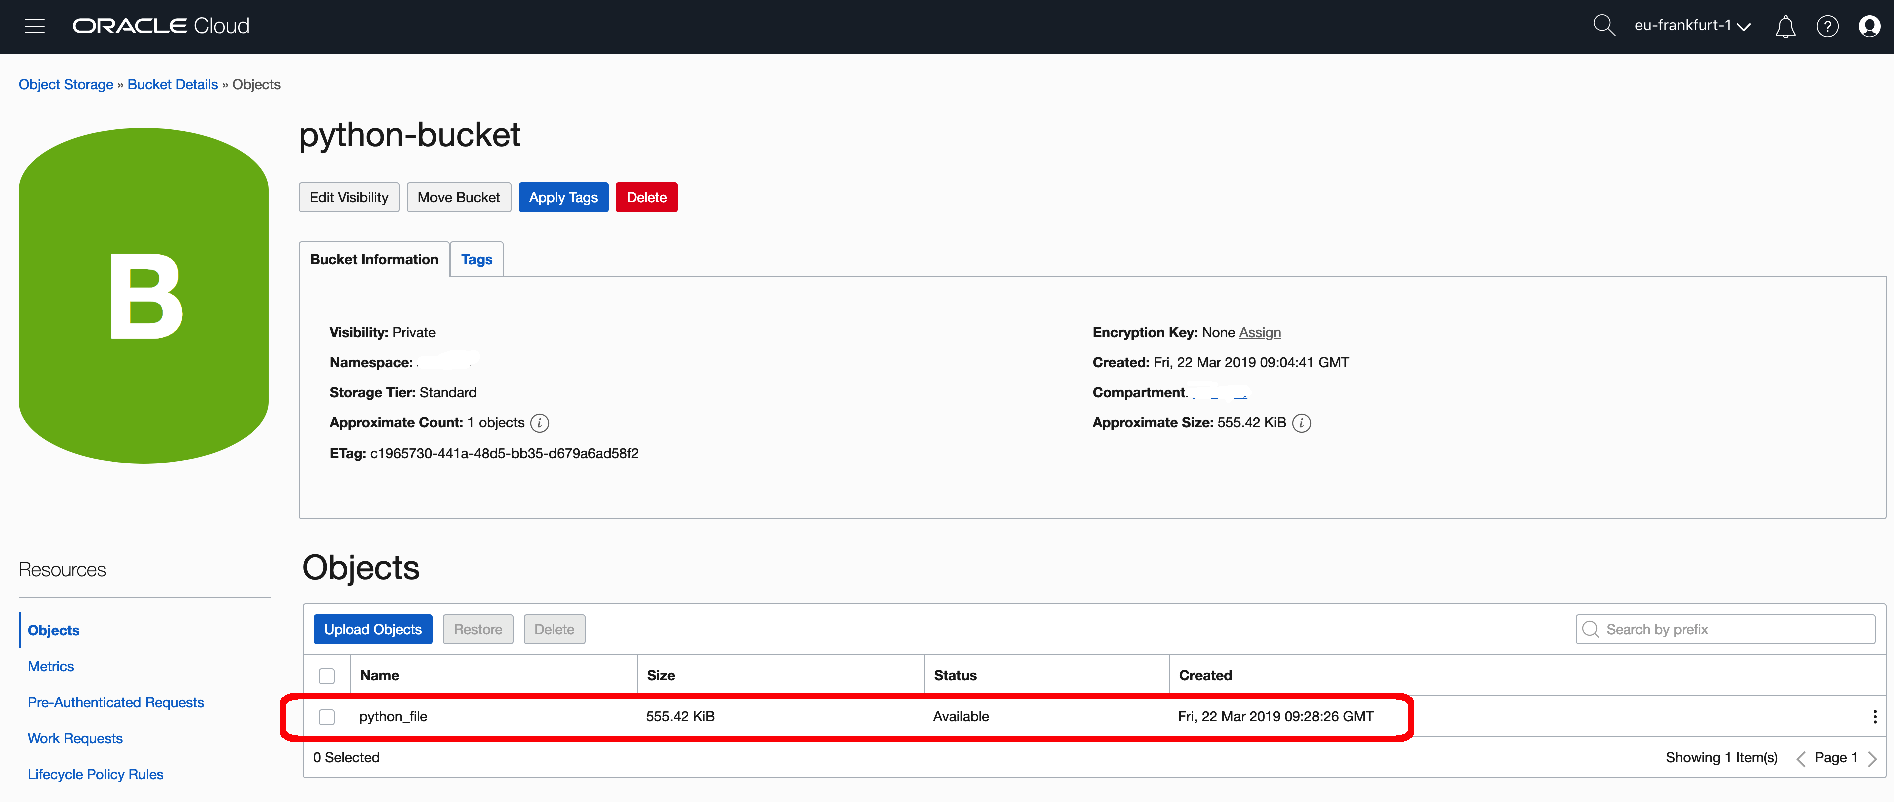This screenshot has width=1894, height=802.
Task: Go to previous page of objects
Action: (1801, 758)
